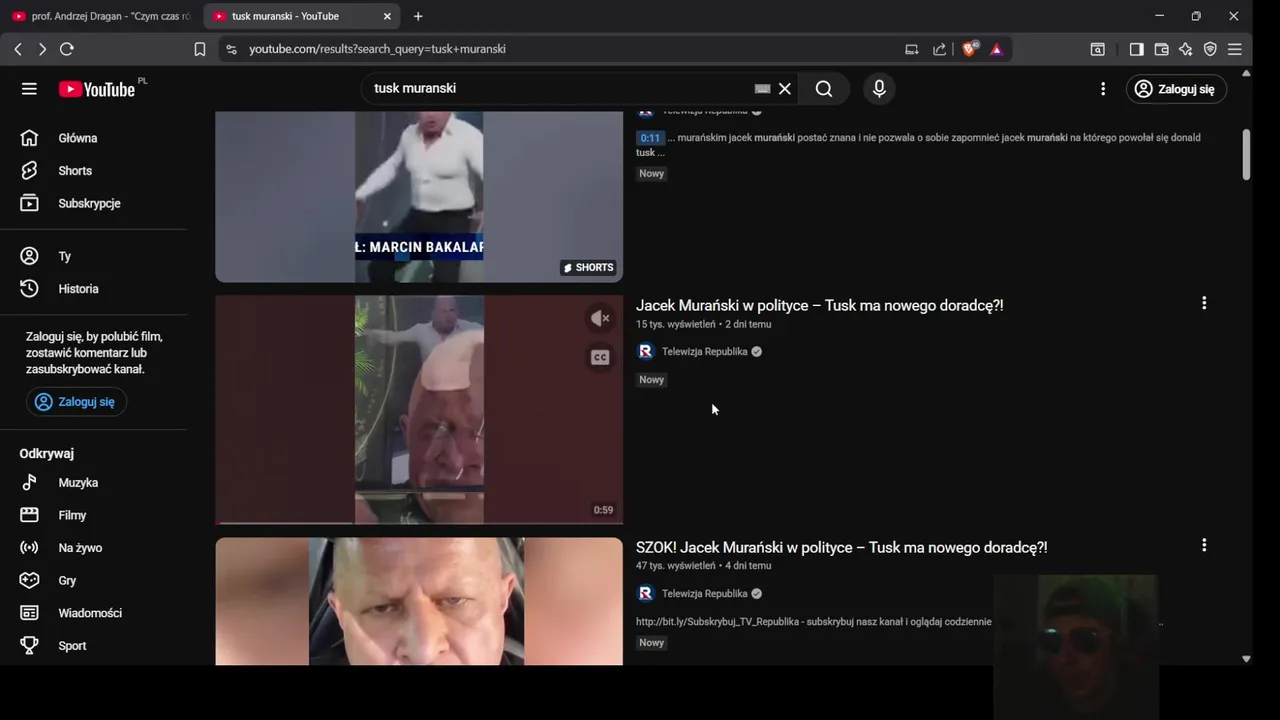Open Shorts in sidebar
This screenshot has height=720, width=1280.
coord(95,171)
